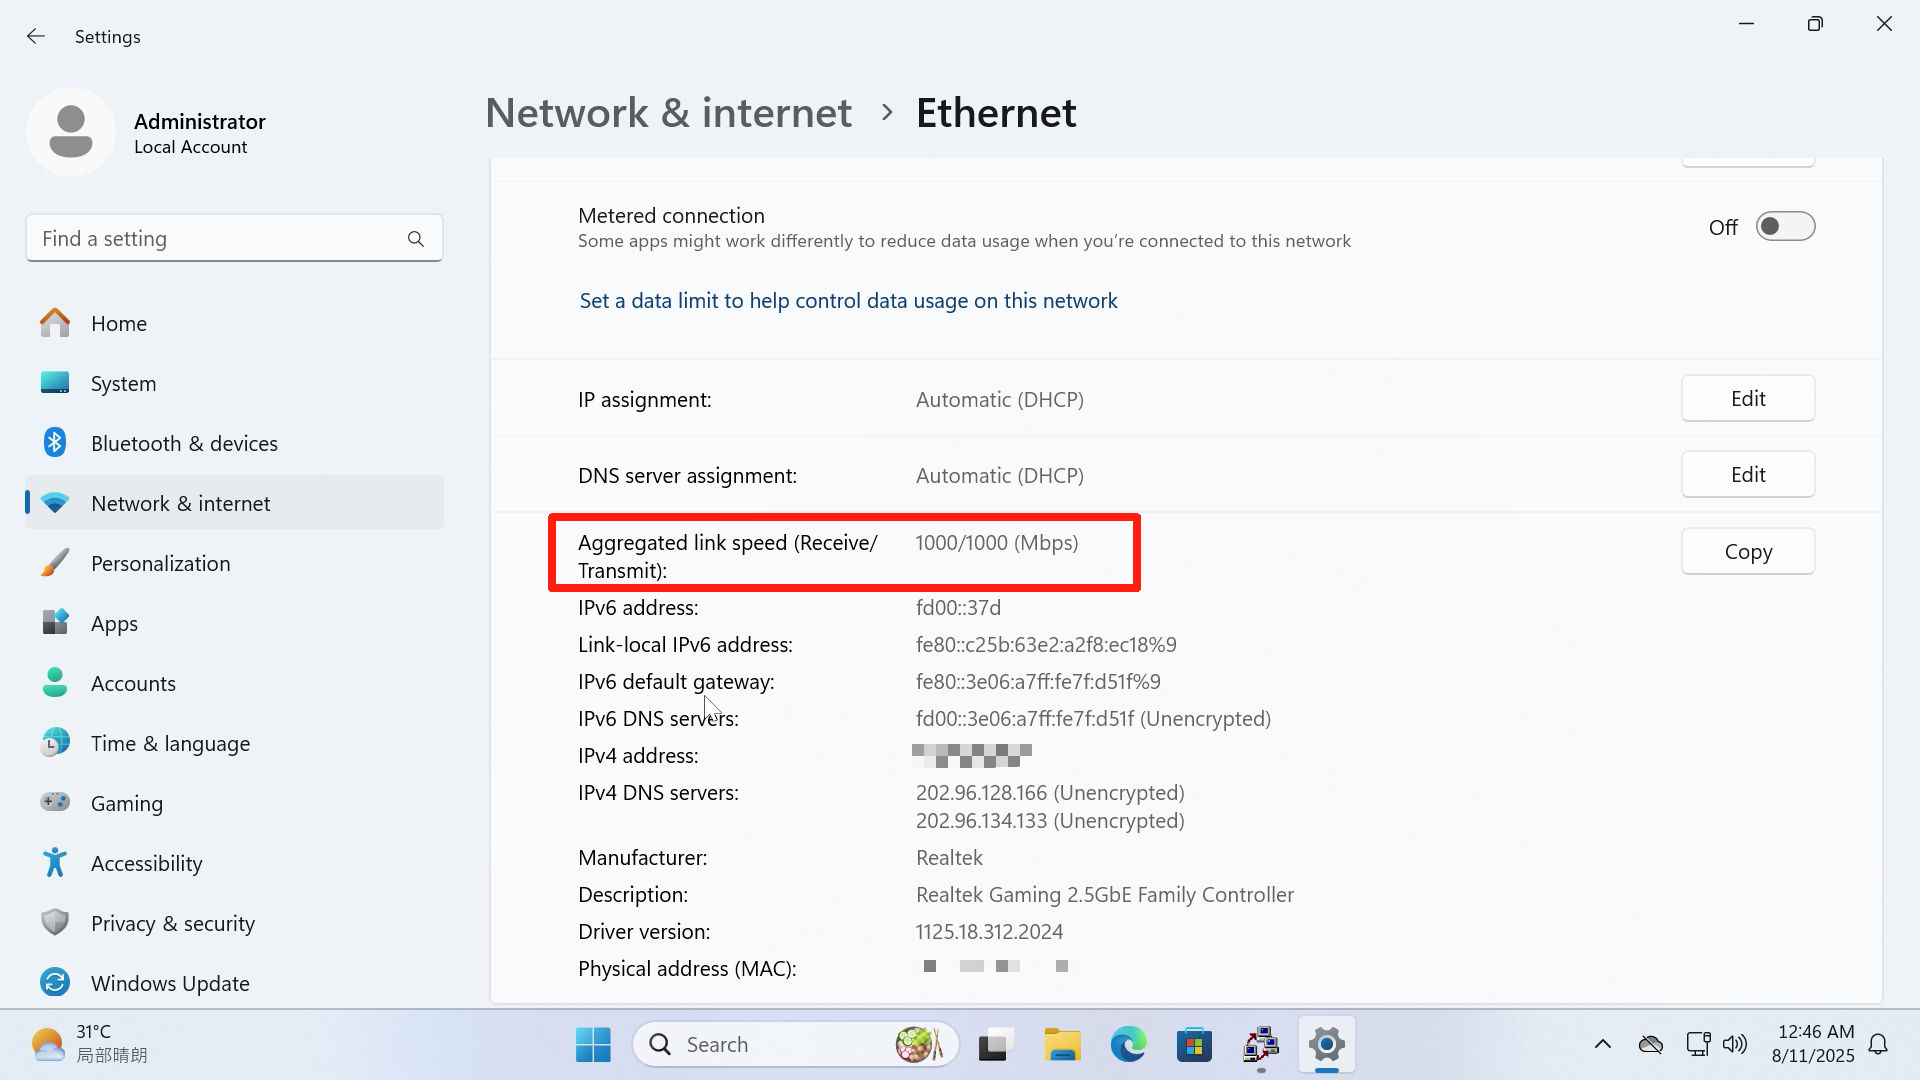Viewport: 1920px width, 1080px height.
Task: Toggle the Metered connection switch
Action: click(x=1785, y=227)
